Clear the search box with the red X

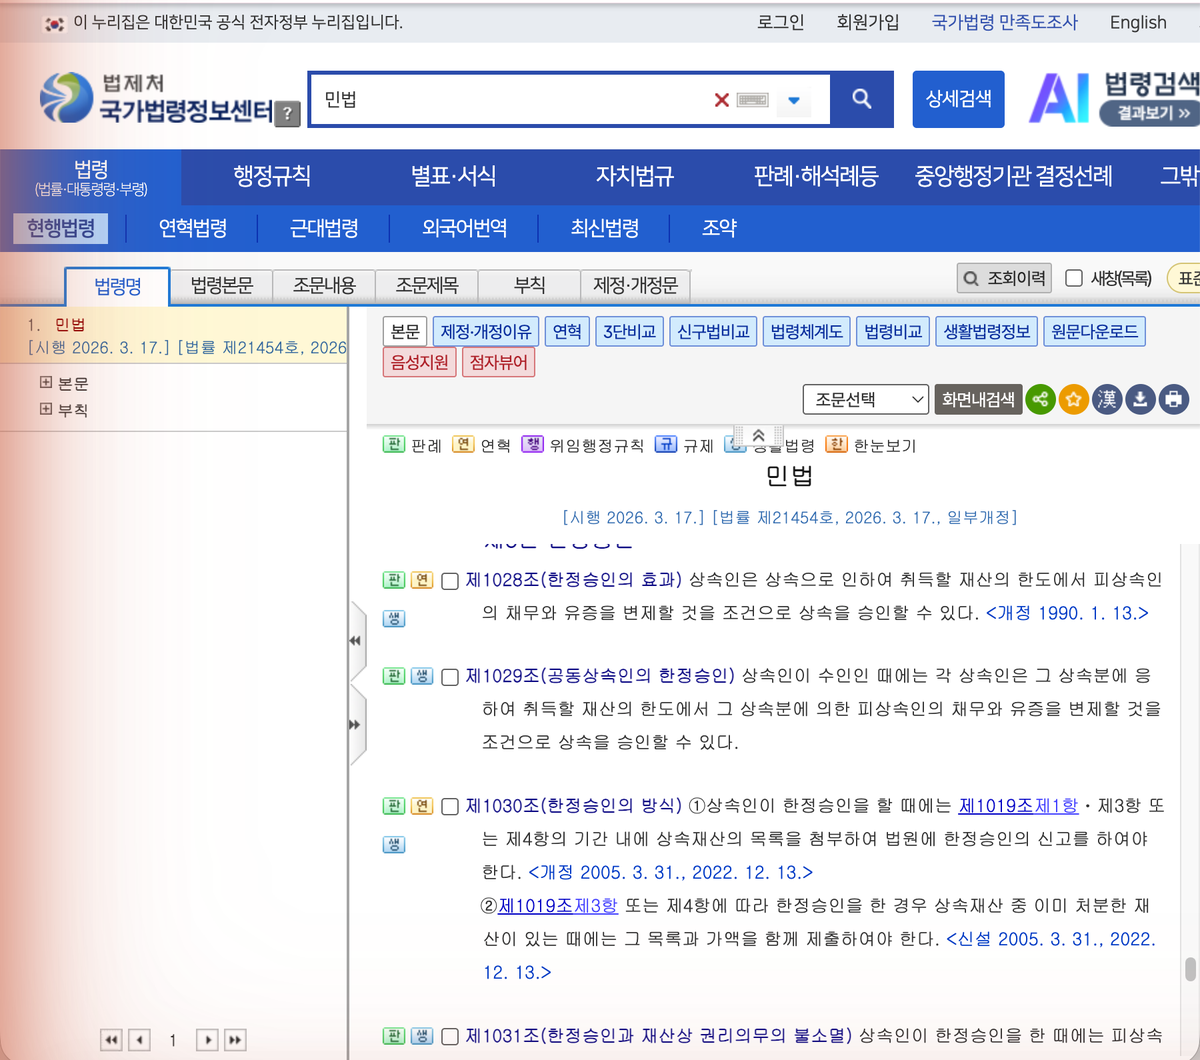point(721,100)
